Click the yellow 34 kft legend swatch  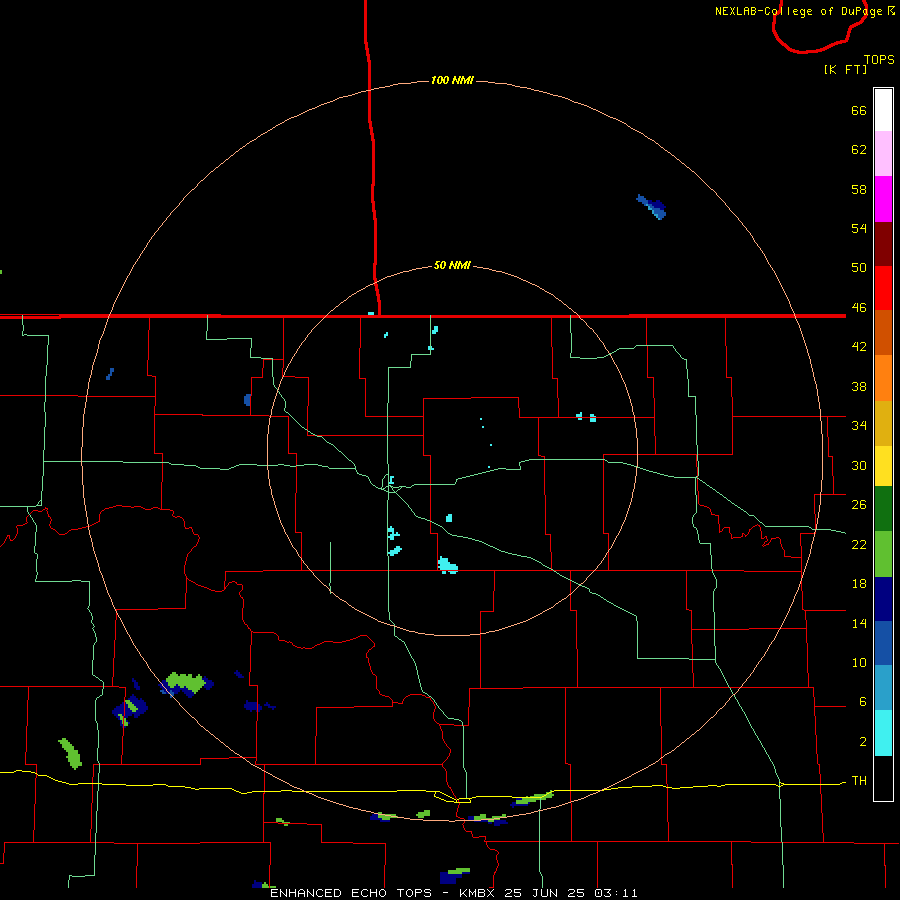click(x=883, y=466)
